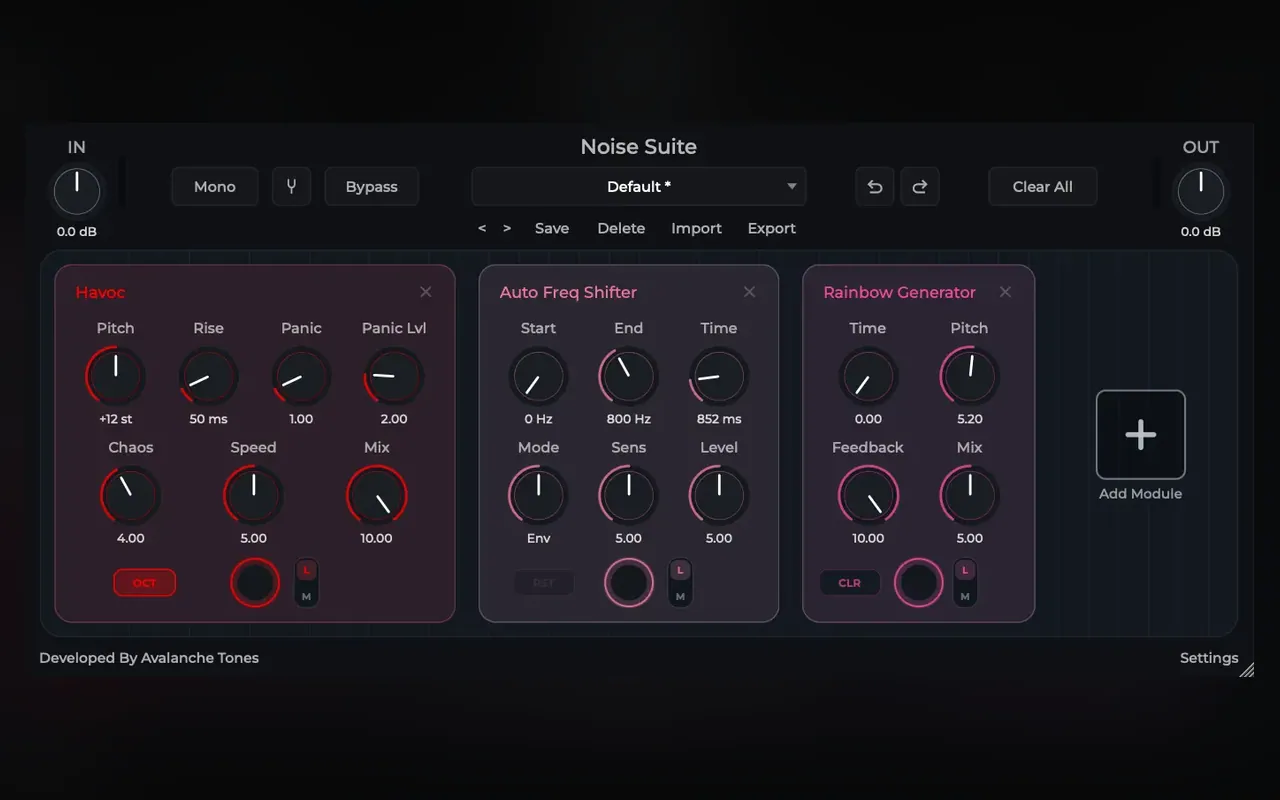
Task: Click the Rainbow Generator round footswitch
Action: coord(919,582)
